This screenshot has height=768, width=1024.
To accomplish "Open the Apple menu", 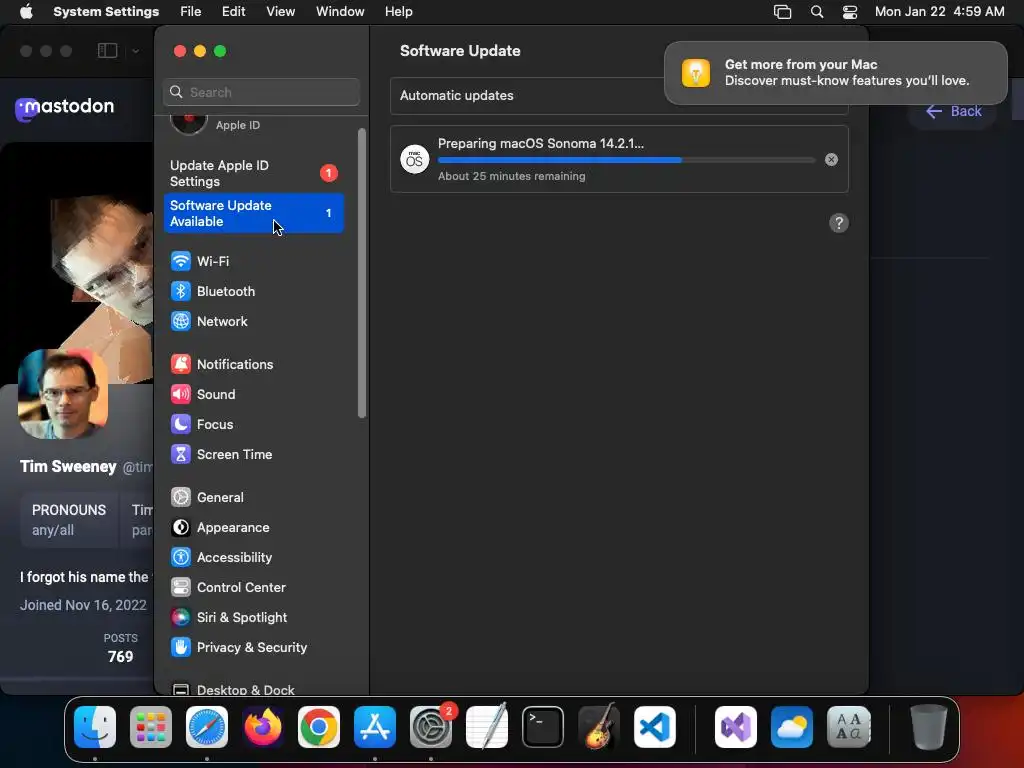I will pyautogui.click(x=26, y=12).
